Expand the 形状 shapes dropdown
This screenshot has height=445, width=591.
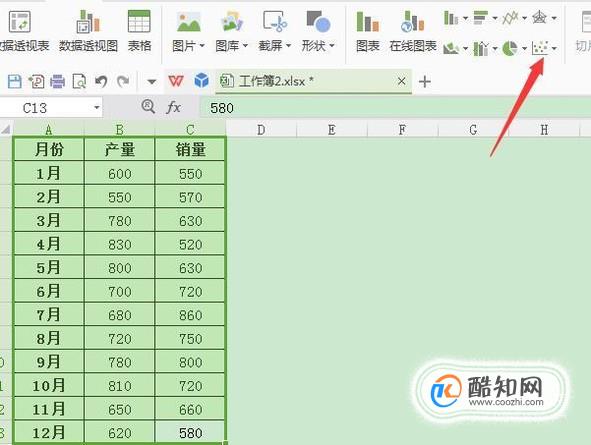pos(331,46)
